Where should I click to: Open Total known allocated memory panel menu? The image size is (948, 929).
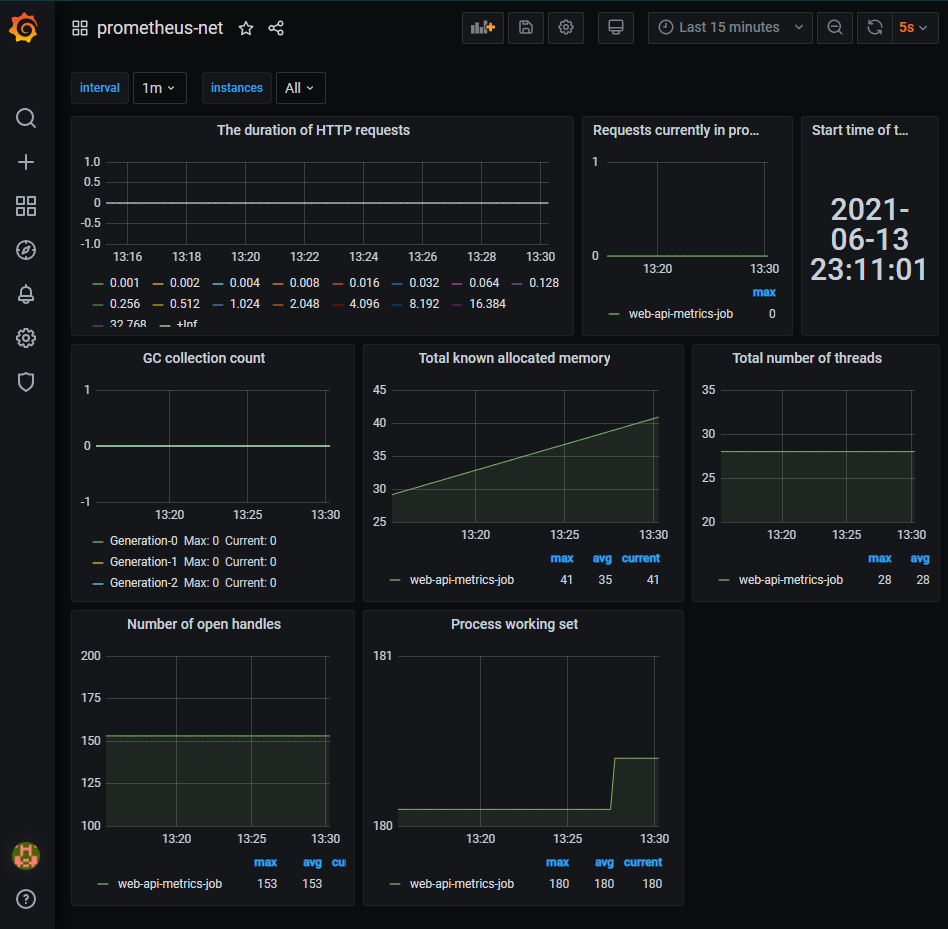pyautogui.click(x=515, y=358)
